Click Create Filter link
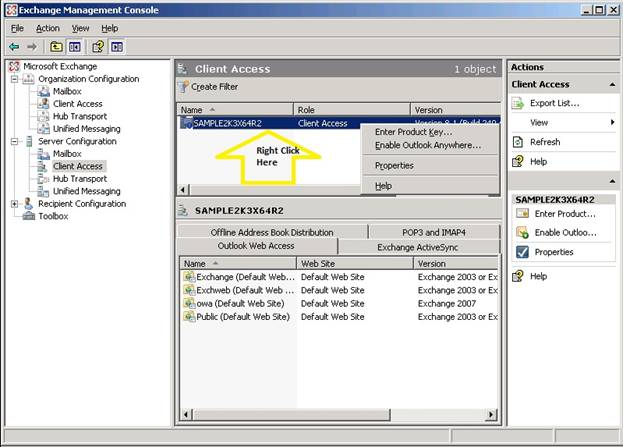This screenshot has width=623, height=447. point(215,87)
